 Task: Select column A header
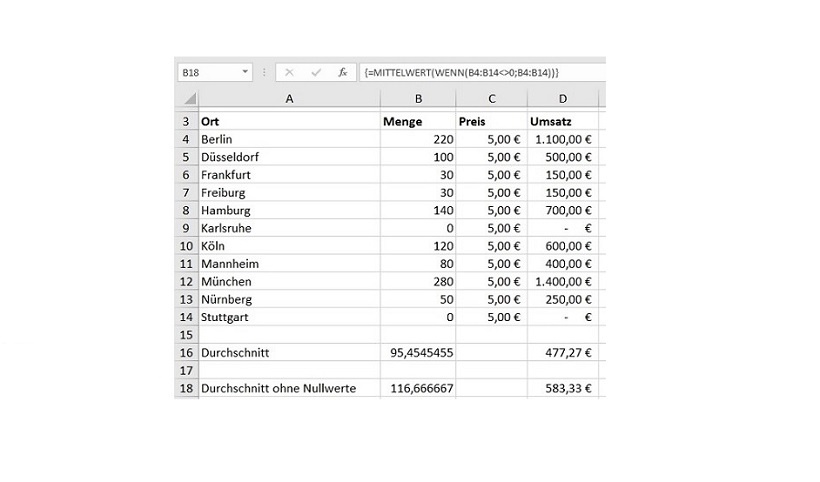point(289,99)
